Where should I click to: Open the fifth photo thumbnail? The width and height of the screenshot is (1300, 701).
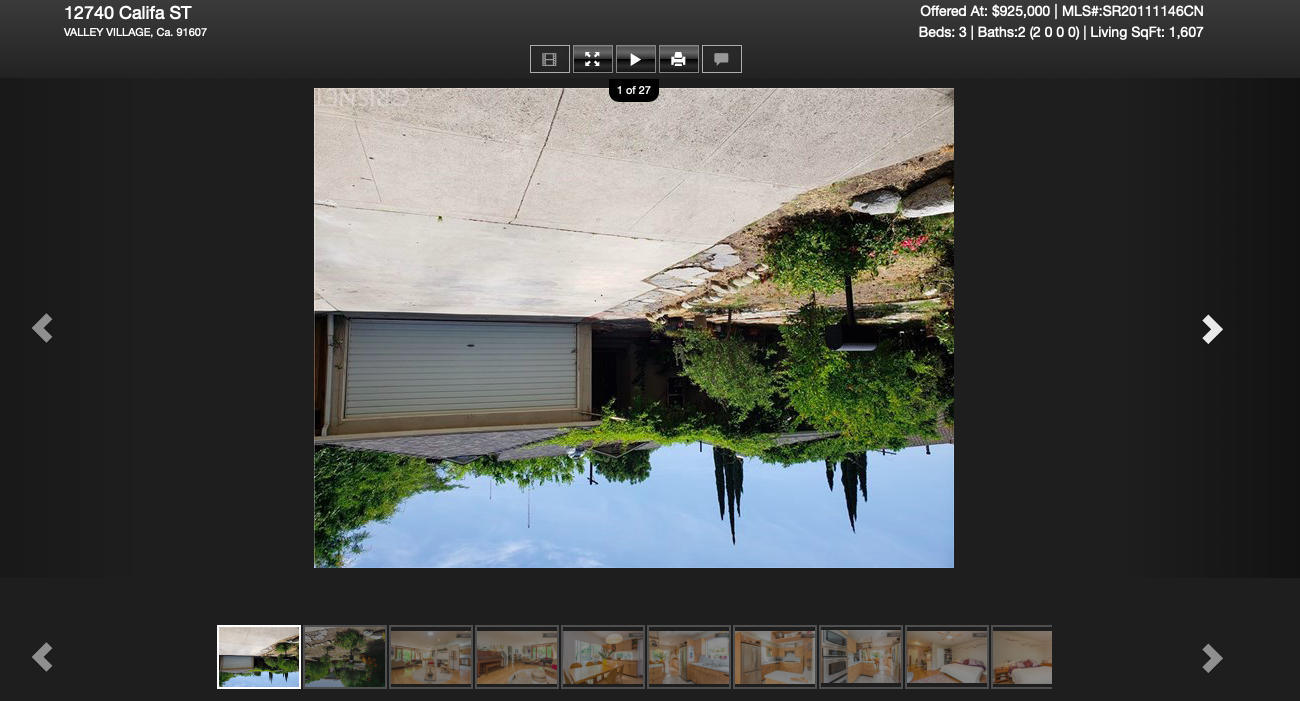click(603, 657)
